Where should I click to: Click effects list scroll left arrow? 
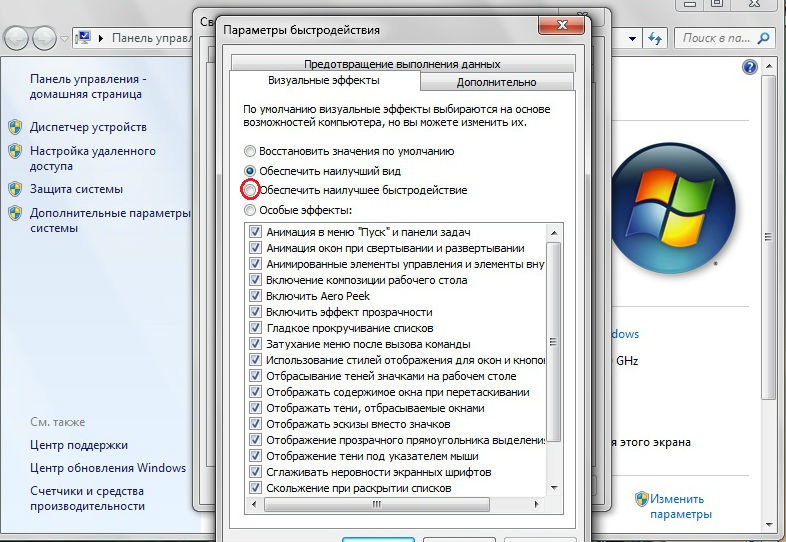point(254,504)
